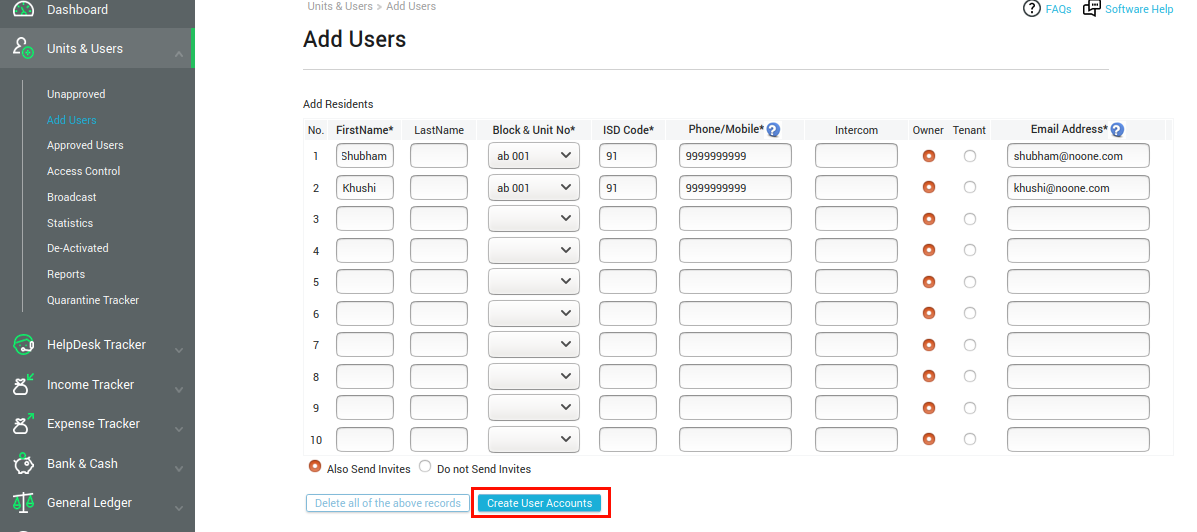Open Block & Unit dropdown in row 3
Image resolution: width=1197 pixels, height=532 pixels.
(x=534, y=219)
